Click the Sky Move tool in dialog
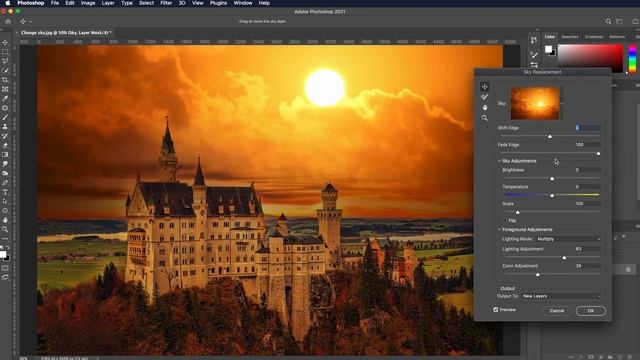 tap(484, 86)
